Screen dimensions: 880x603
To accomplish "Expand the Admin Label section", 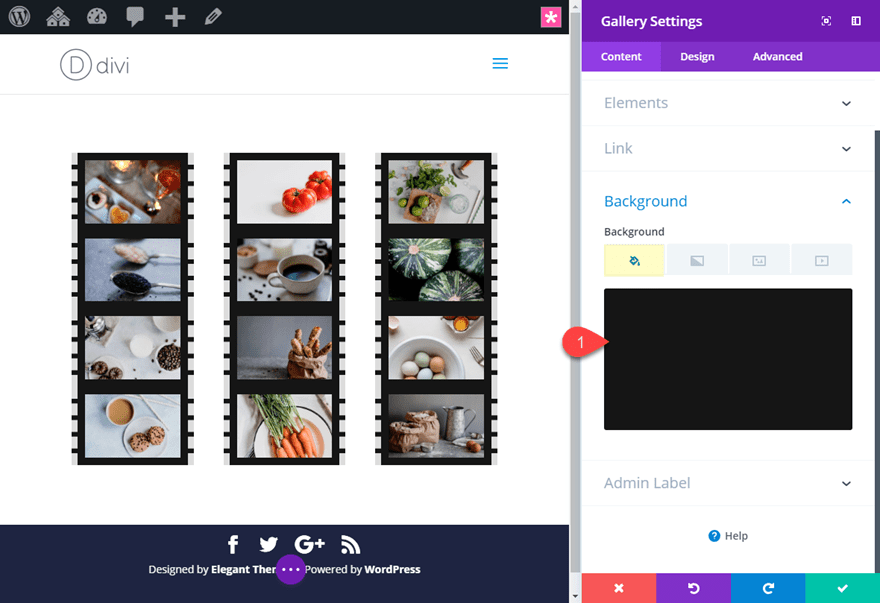I will pyautogui.click(x=727, y=483).
